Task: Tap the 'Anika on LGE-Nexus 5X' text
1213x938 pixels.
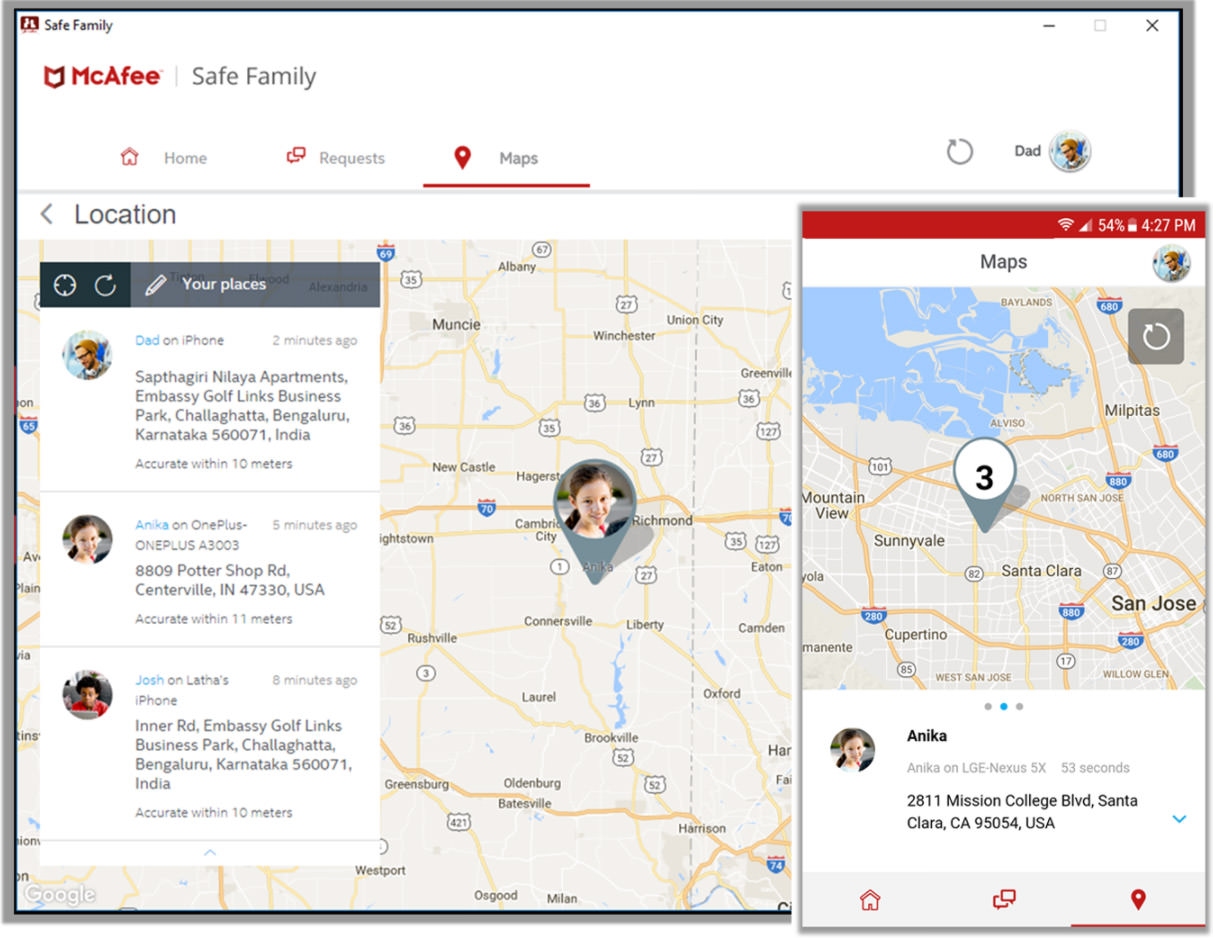Action: 976,768
